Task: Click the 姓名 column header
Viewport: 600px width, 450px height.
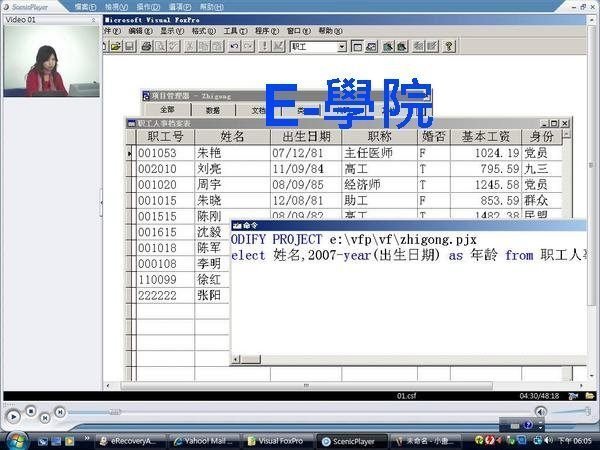Action: pos(232,137)
